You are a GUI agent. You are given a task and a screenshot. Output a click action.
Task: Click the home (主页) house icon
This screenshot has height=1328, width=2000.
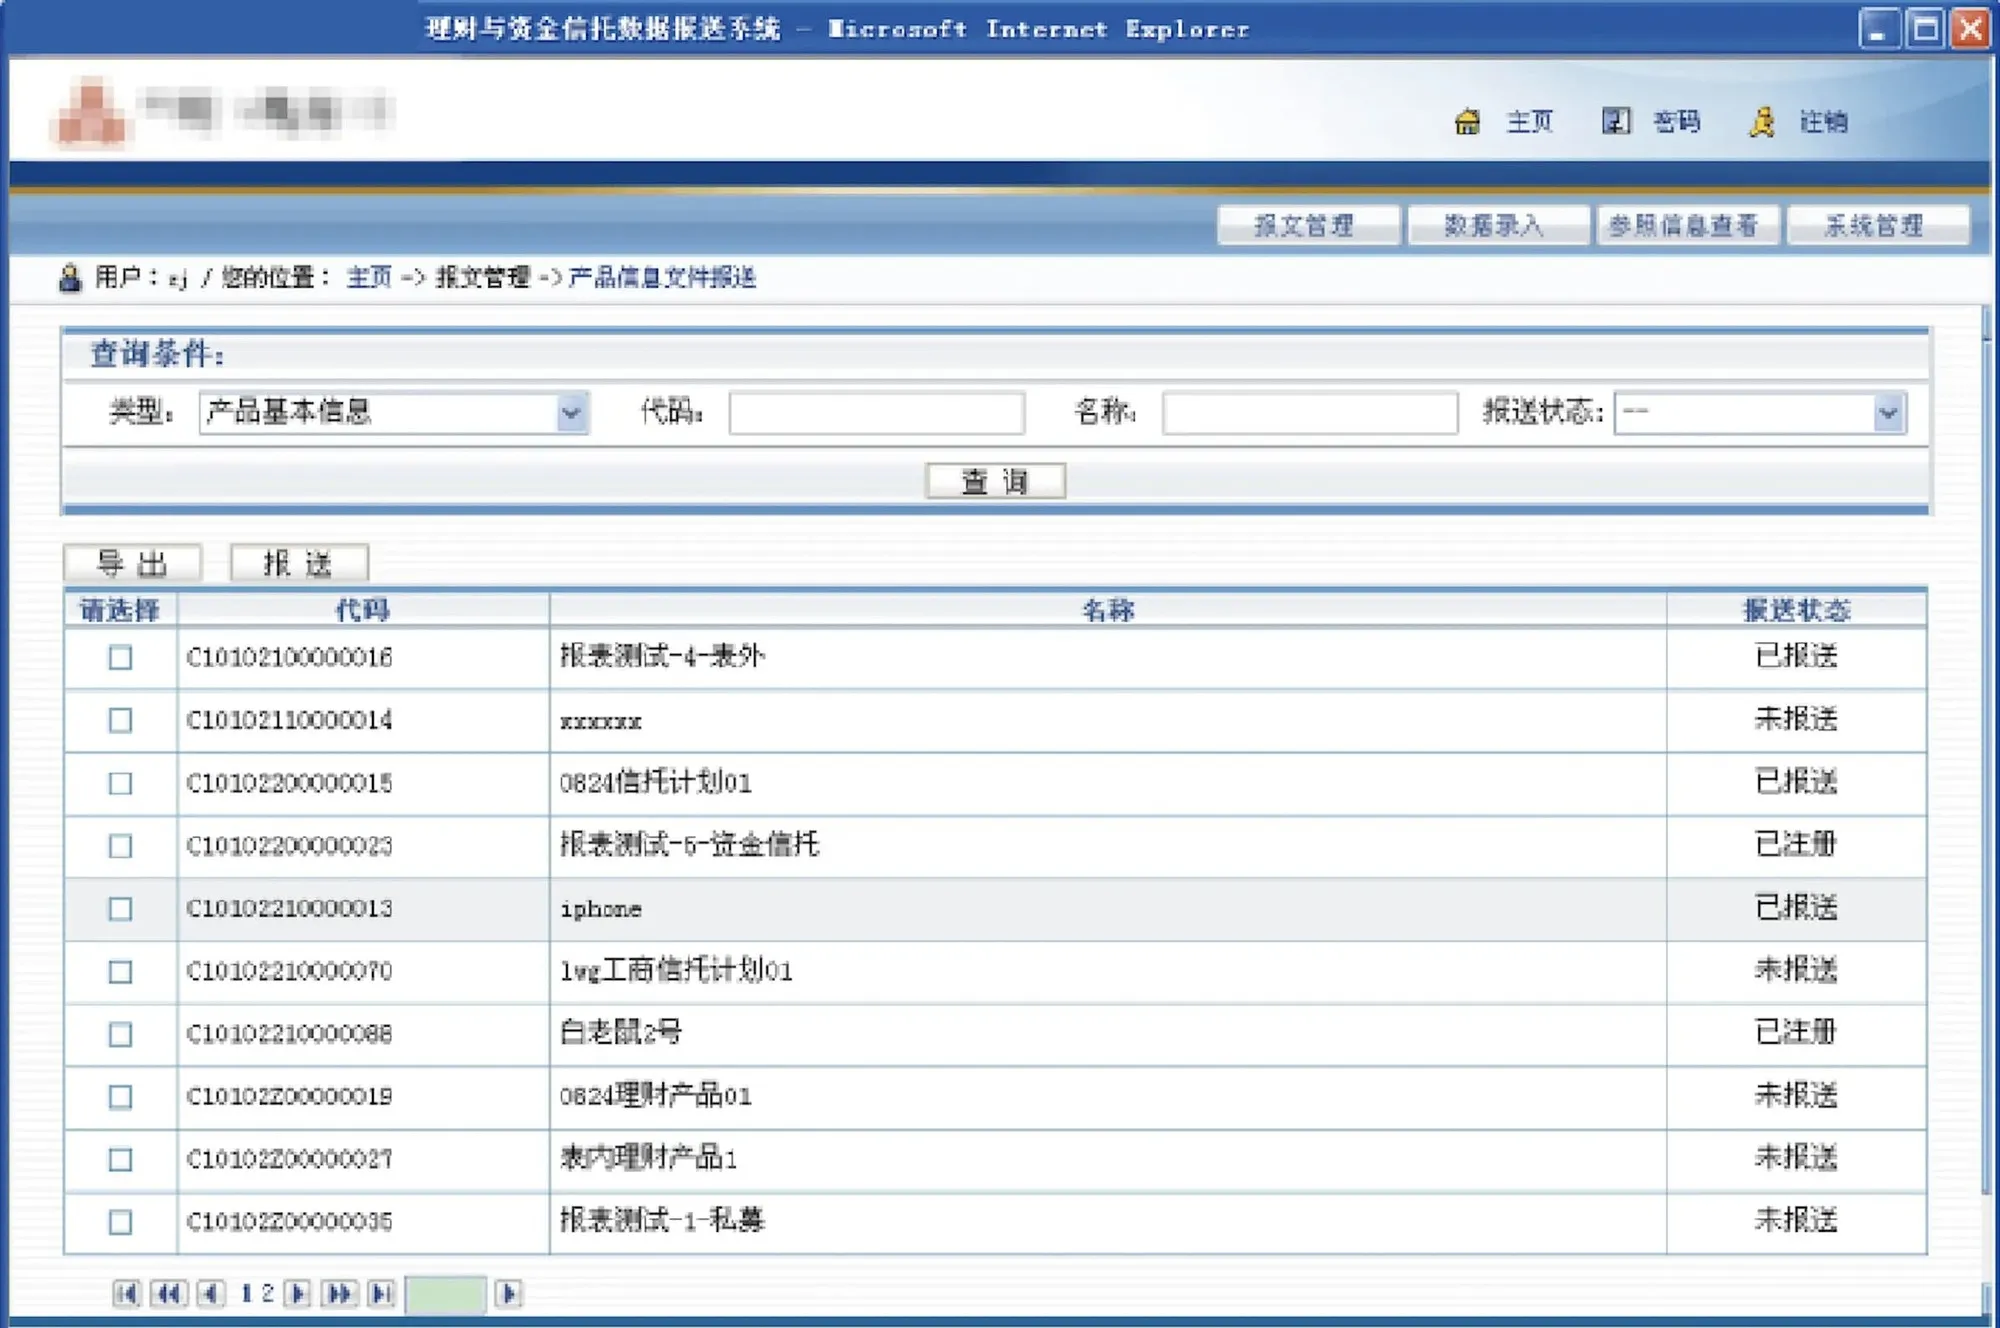coord(1467,122)
